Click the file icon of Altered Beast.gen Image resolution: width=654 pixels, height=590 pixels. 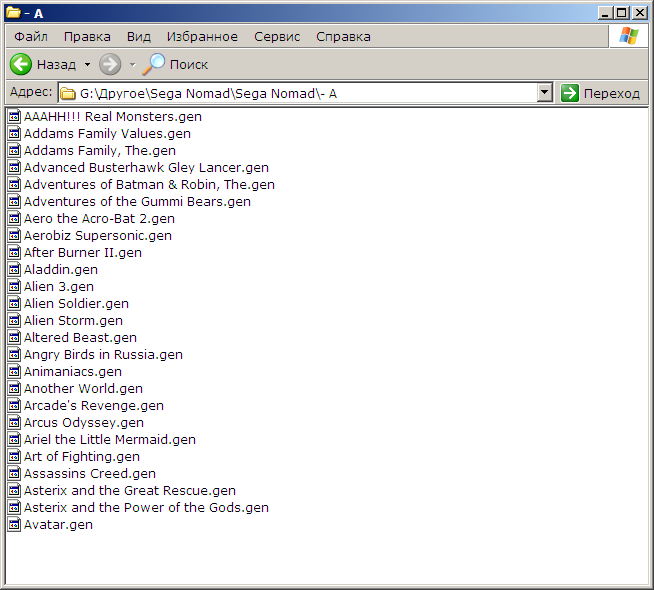pos(14,337)
